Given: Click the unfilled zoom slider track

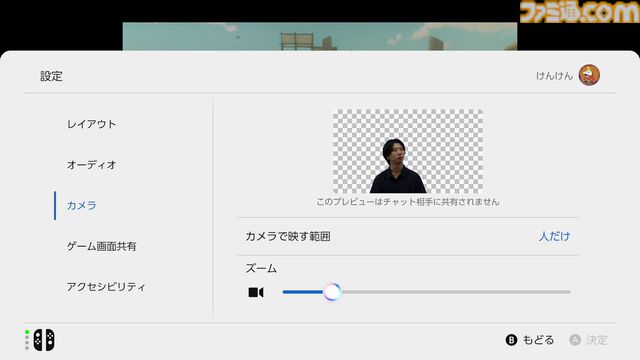Looking at the screenshot, I should click(x=456, y=292).
